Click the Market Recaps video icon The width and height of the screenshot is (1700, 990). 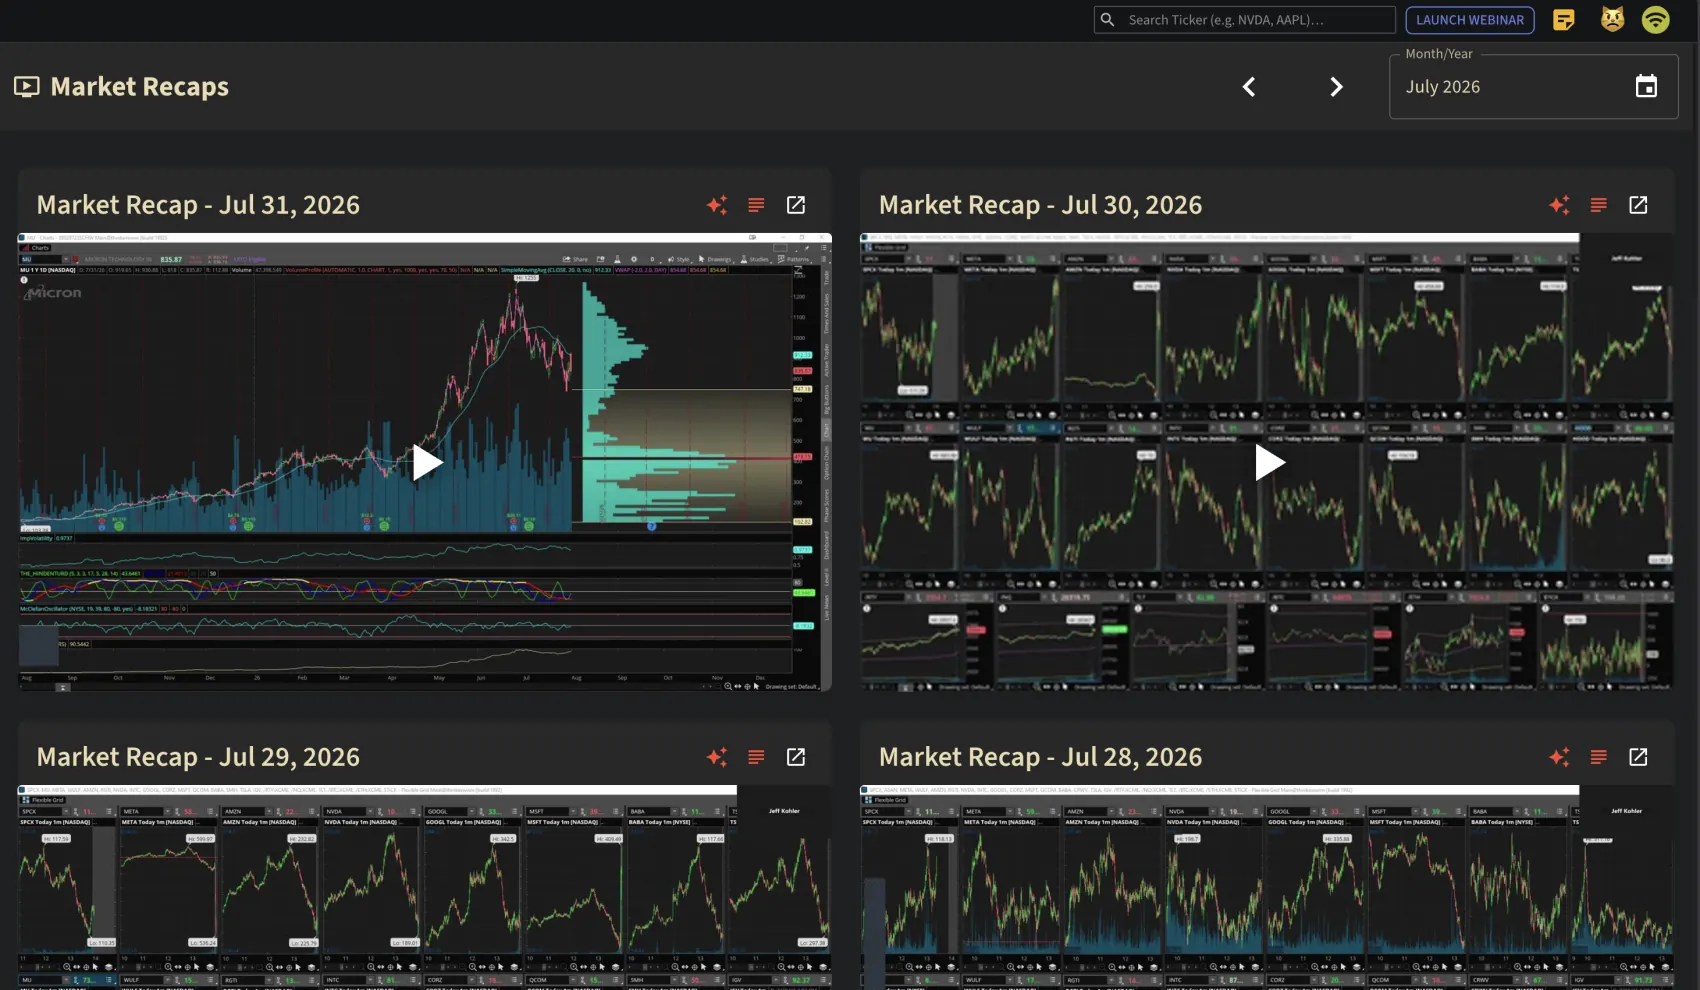coord(27,87)
